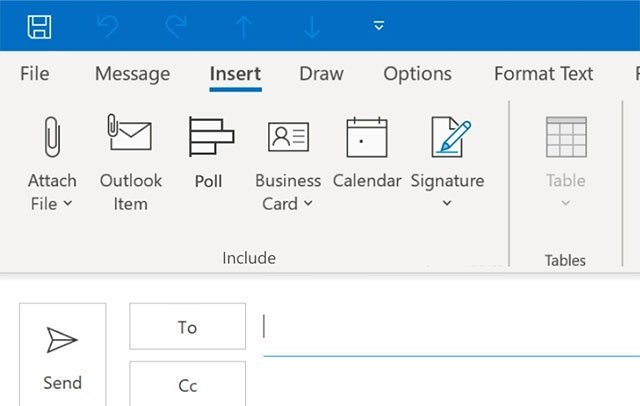Click the Save icon in title bar

click(x=39, y=26)
